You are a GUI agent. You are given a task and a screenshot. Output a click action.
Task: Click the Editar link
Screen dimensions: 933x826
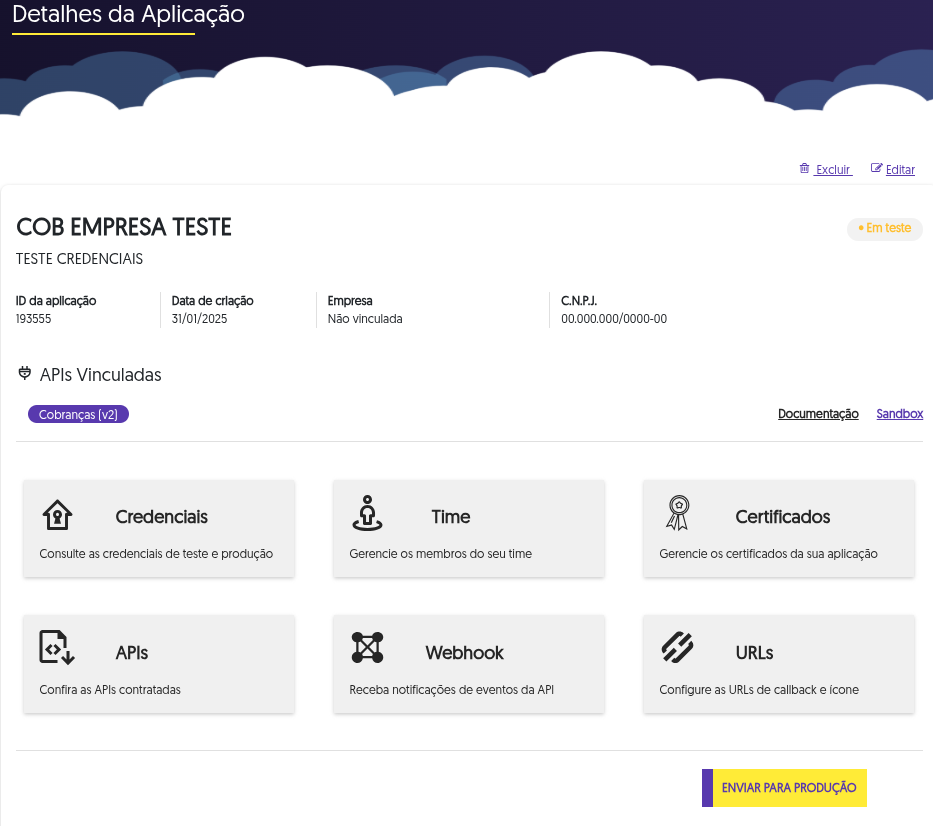900,170
